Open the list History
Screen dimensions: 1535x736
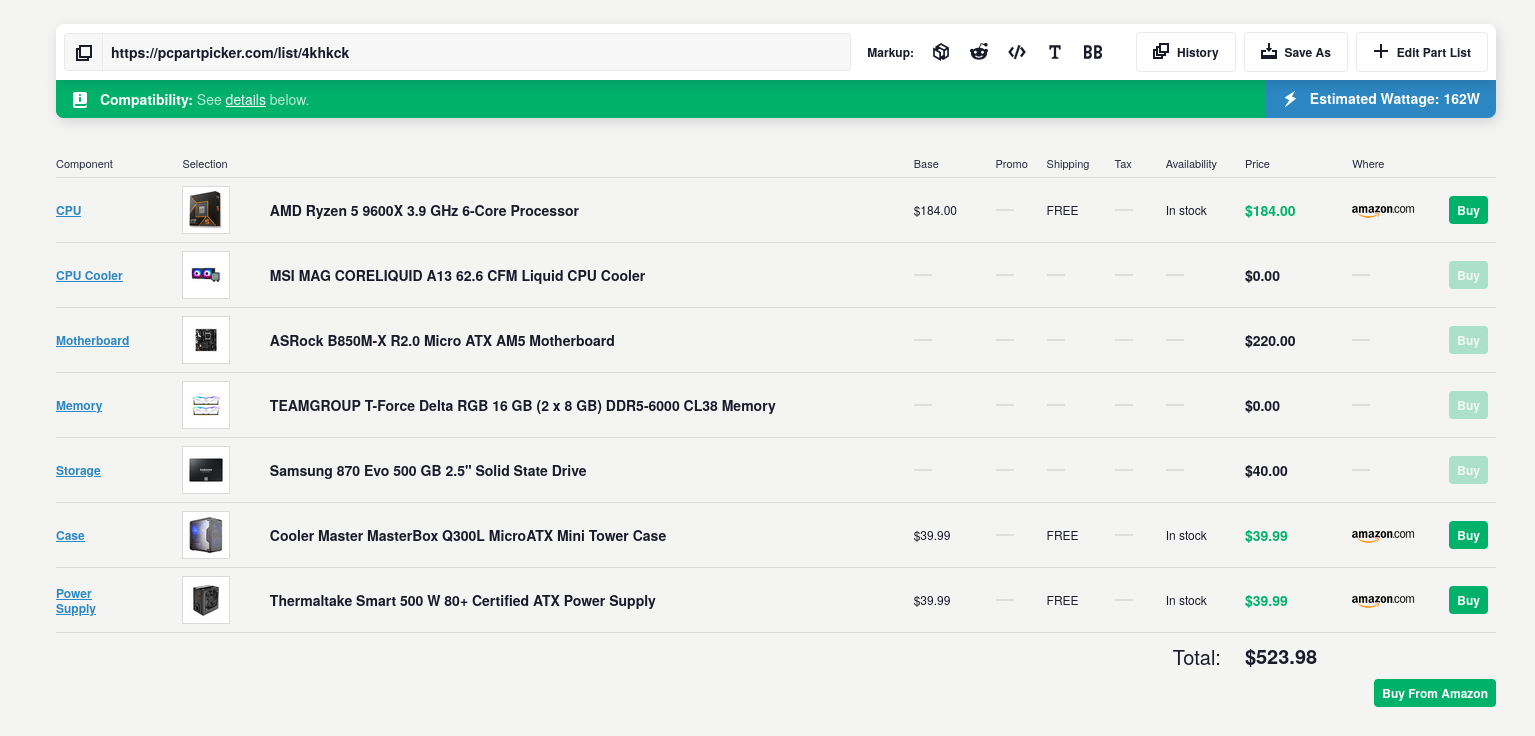coord(1186,52)
